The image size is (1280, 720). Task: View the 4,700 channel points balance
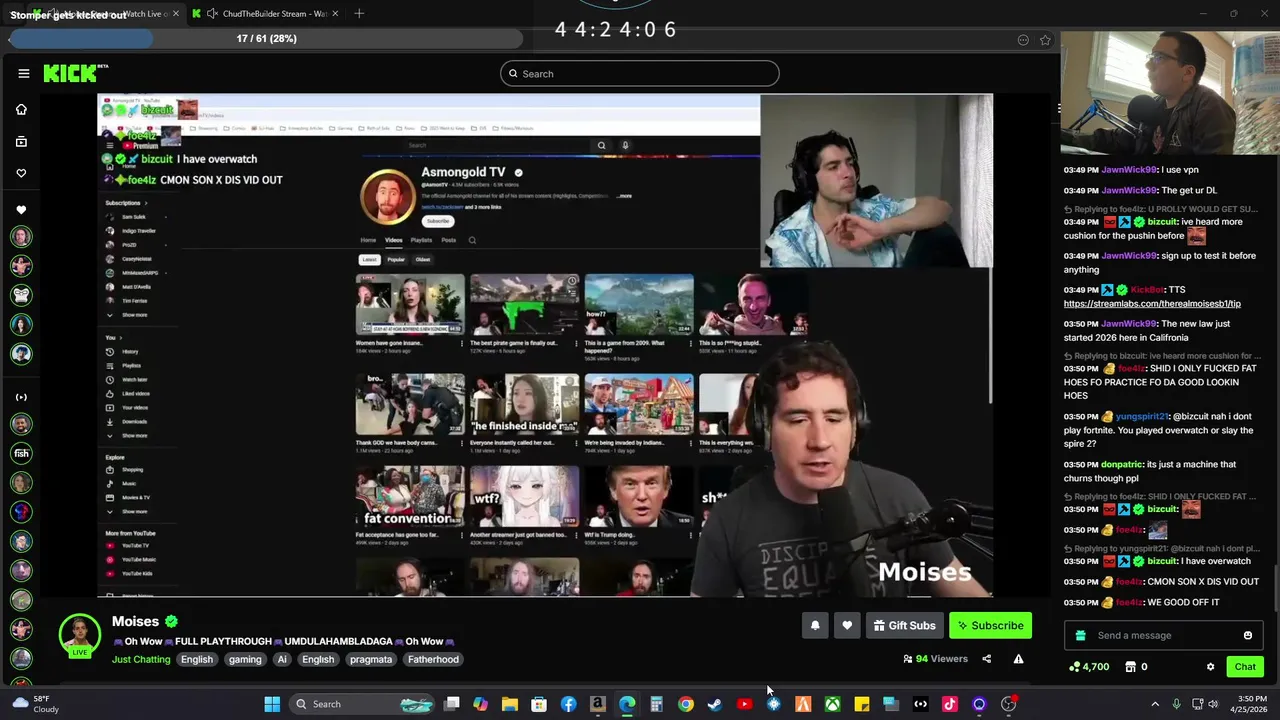(x=1089, y=666)
